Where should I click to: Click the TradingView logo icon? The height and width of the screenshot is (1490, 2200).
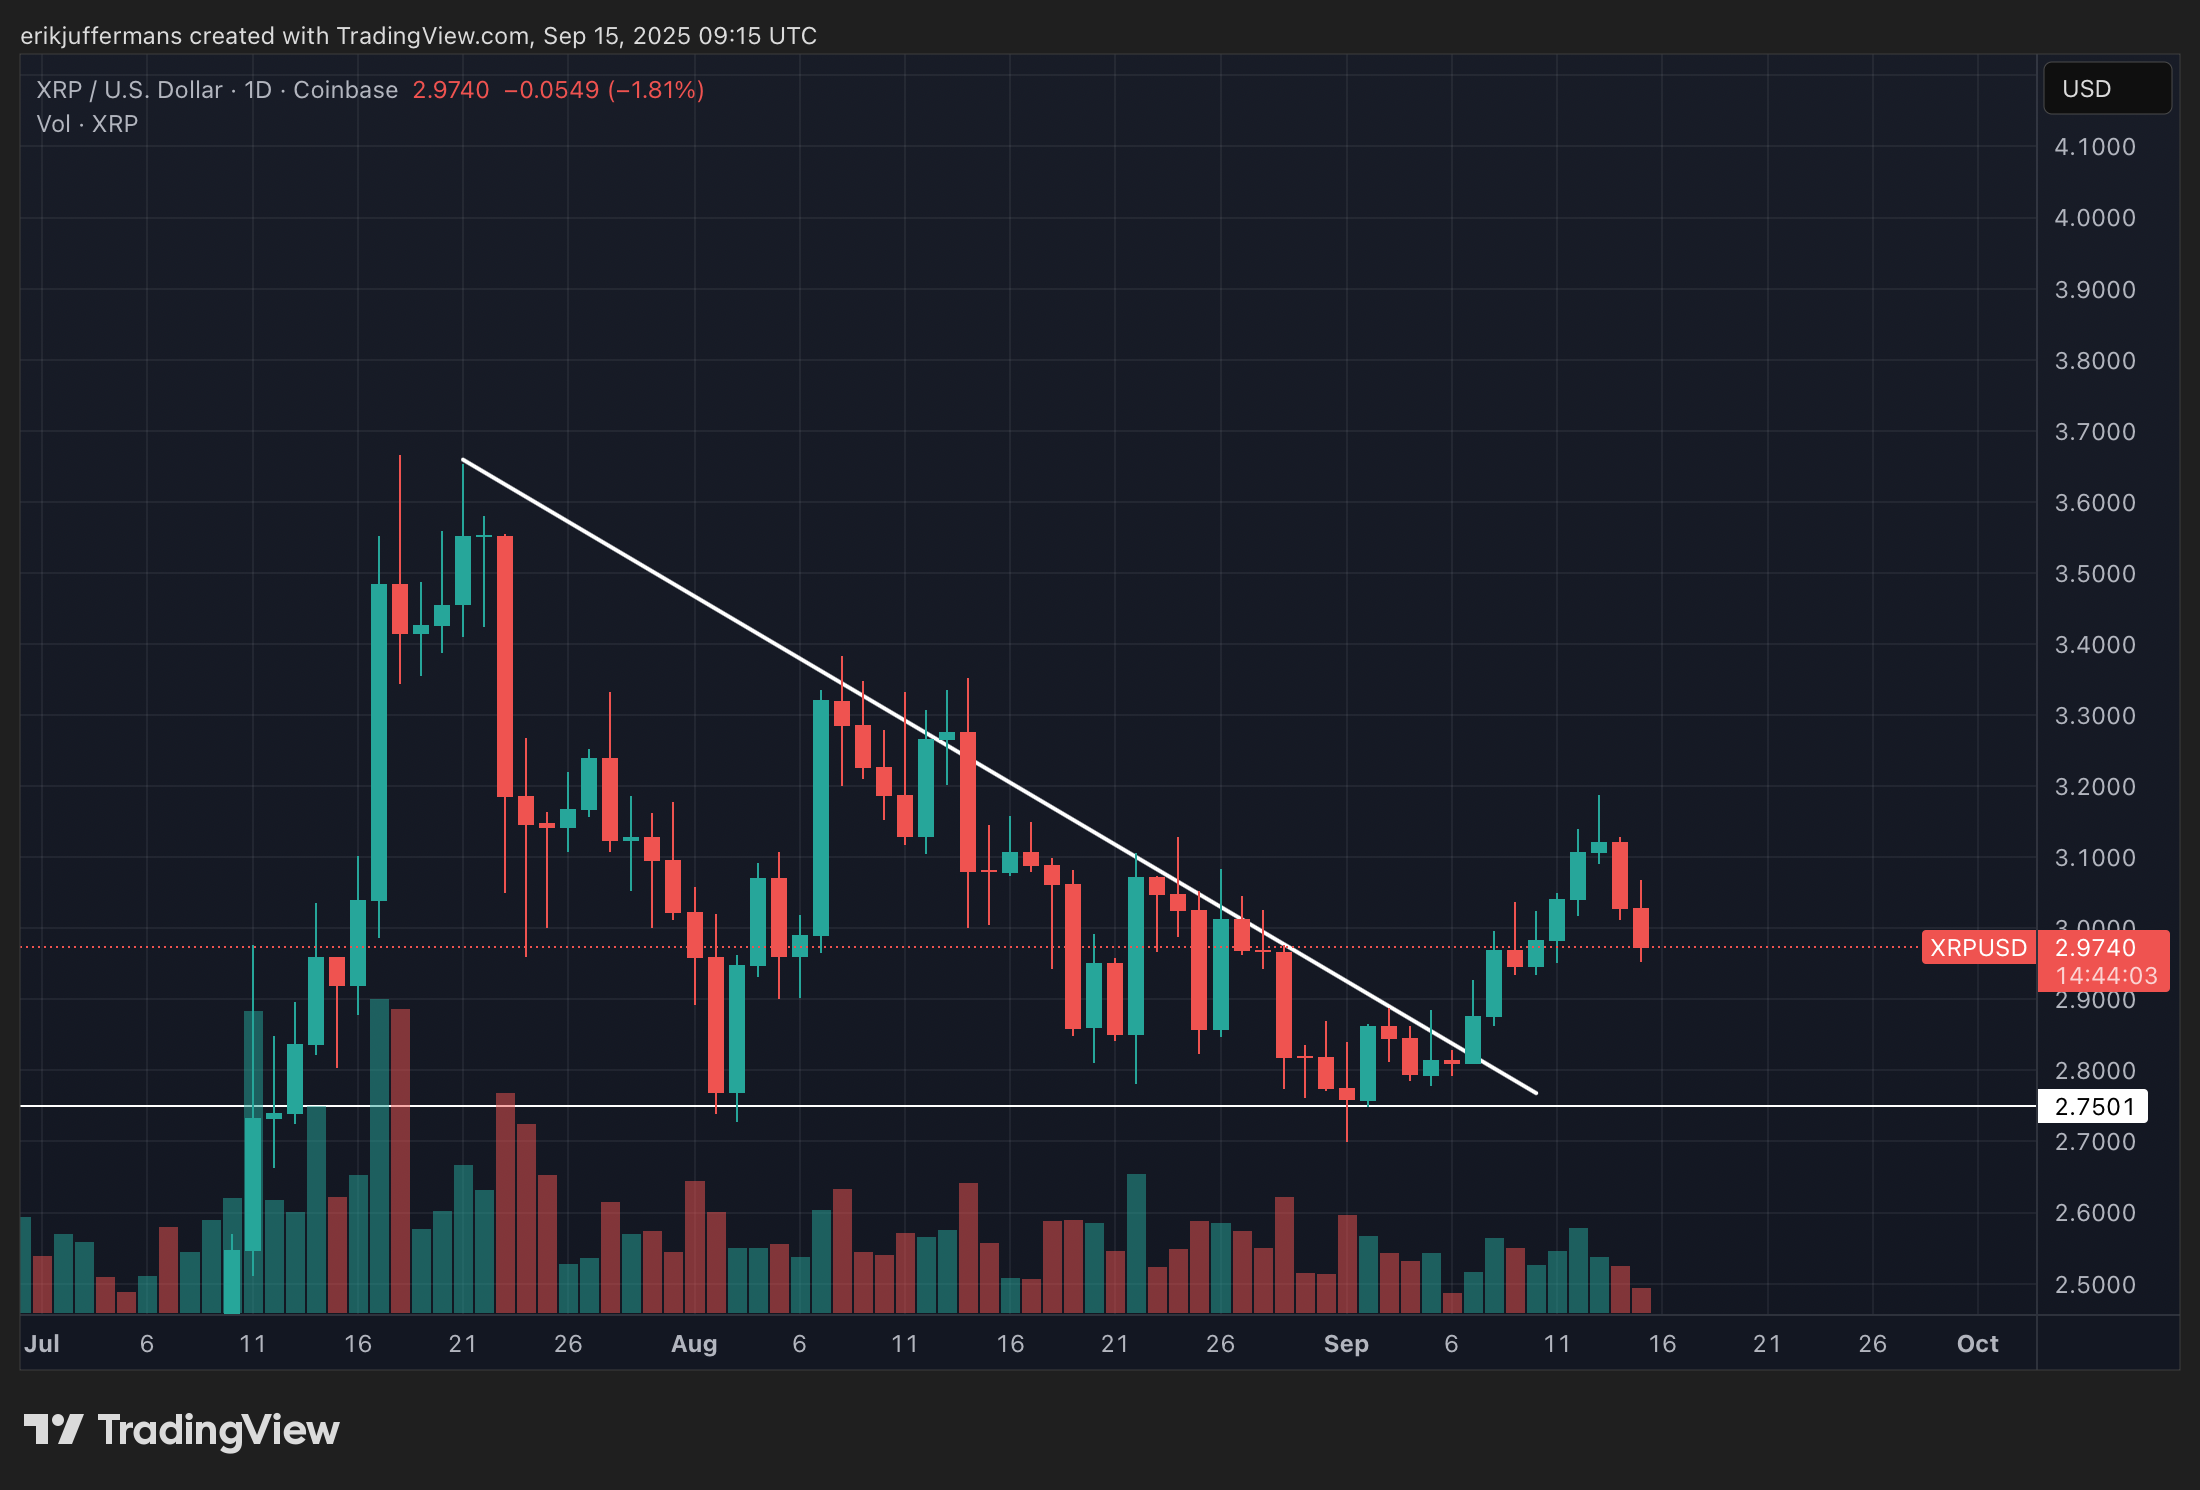pos(52,1429)
